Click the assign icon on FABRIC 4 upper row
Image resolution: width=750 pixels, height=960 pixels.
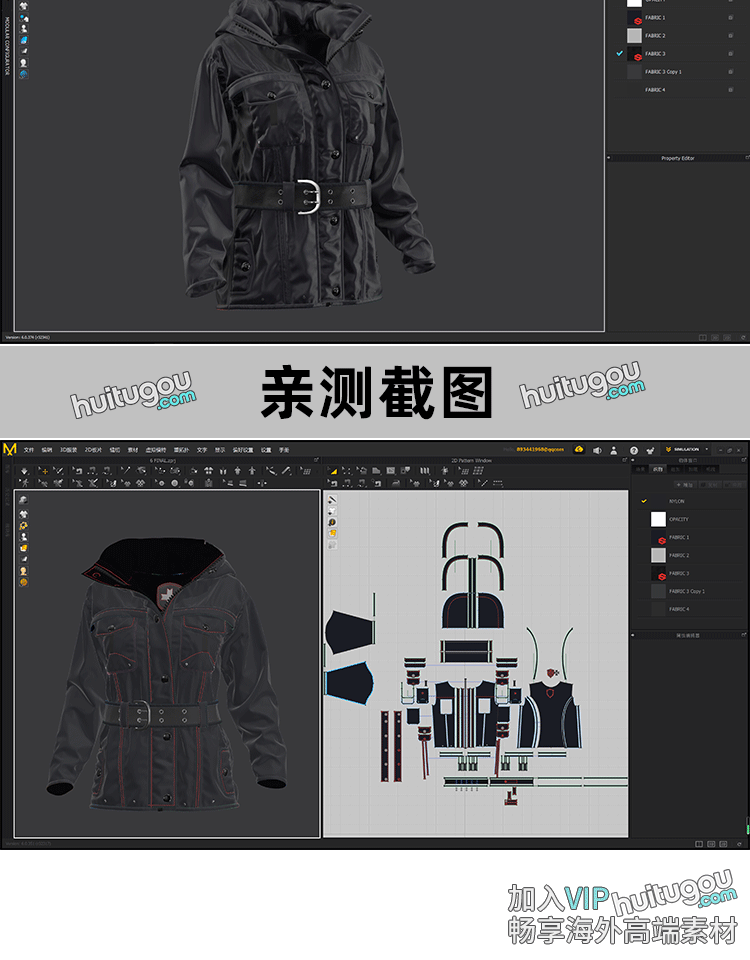coord(730,89)
